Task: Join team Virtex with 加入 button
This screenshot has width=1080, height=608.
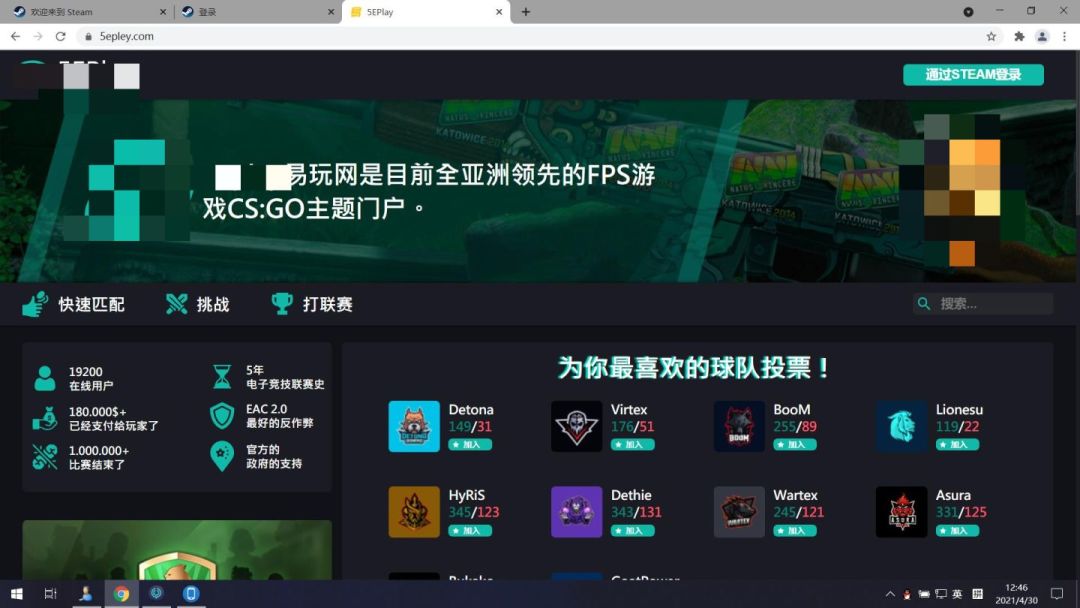Action: (x=632, y=445)
